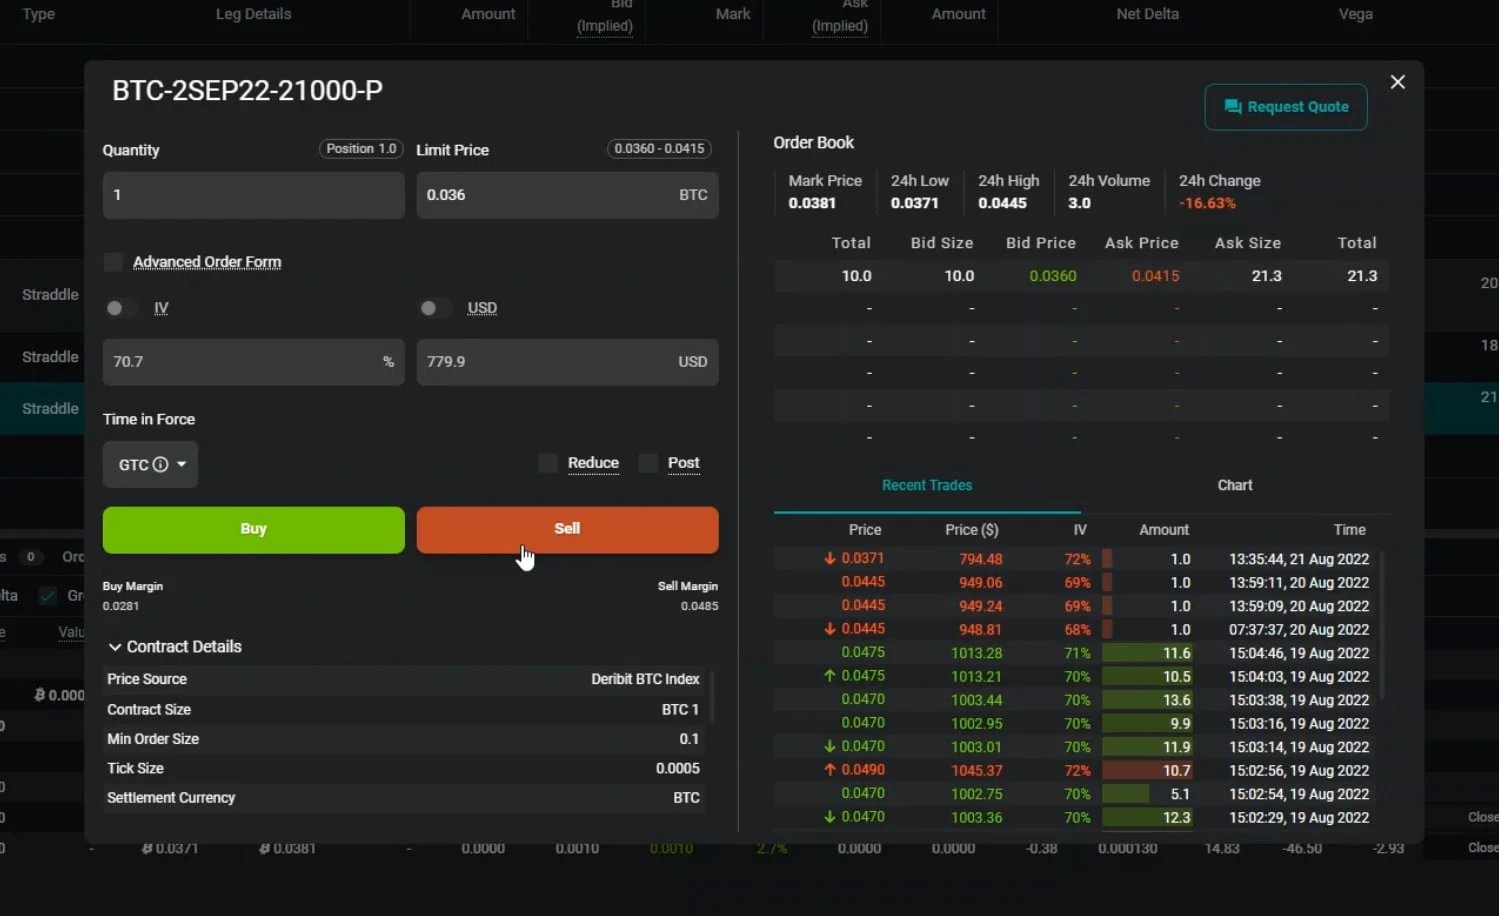
Task: Enable the Advanced Order Form checkbox
Action: pyautogui.click(x=113, y=262)
